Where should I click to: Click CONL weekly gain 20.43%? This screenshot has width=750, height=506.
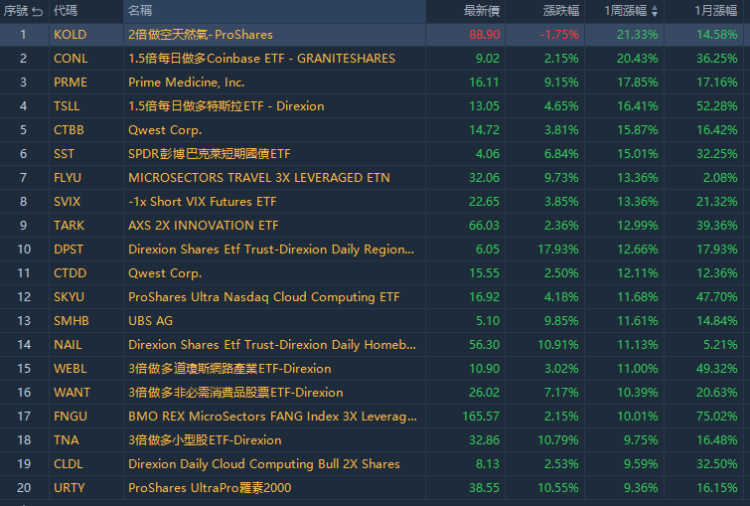tap(637, 59)
